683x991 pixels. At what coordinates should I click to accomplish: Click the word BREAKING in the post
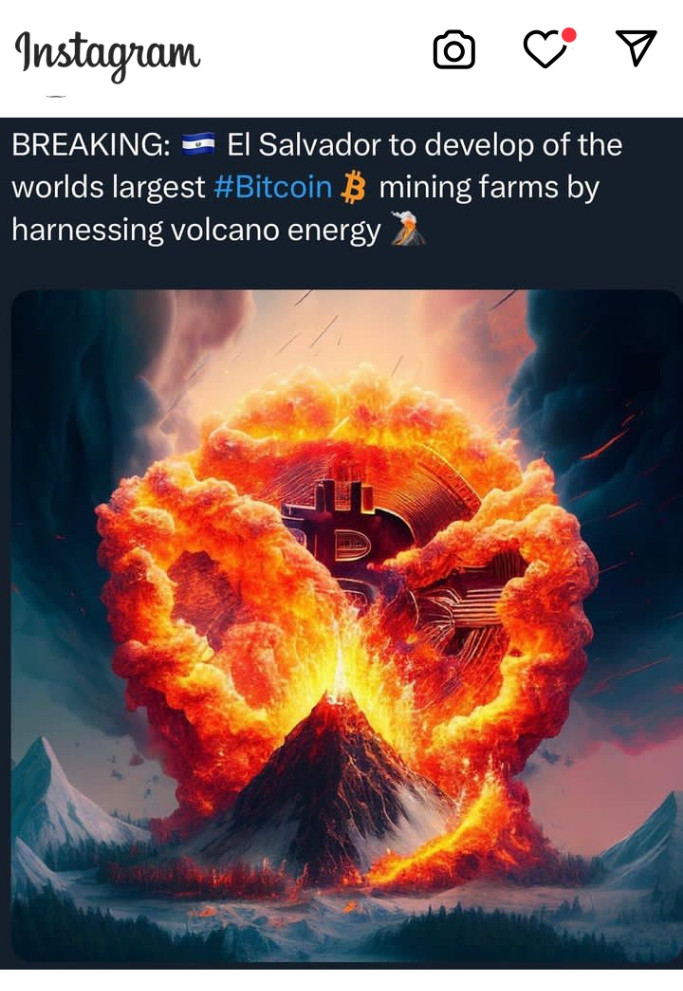(x=91, y=145)
